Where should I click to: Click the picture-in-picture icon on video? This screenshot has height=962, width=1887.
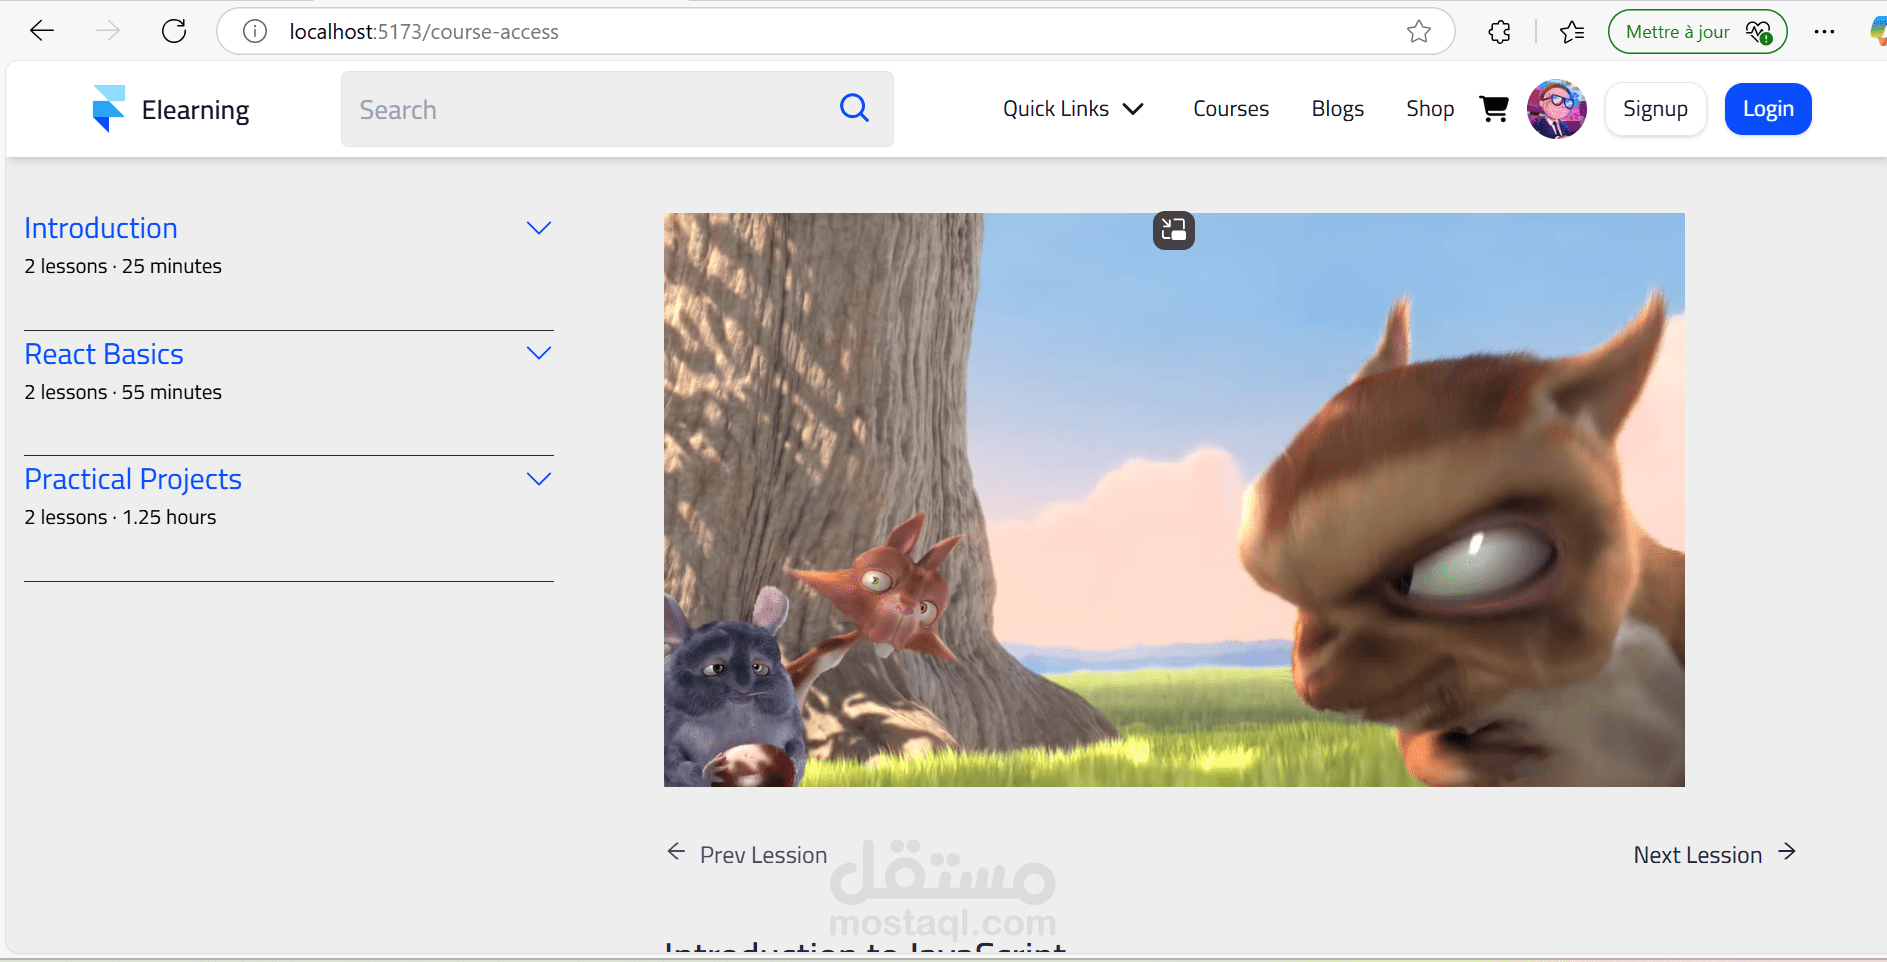(x=1174, y=230)
